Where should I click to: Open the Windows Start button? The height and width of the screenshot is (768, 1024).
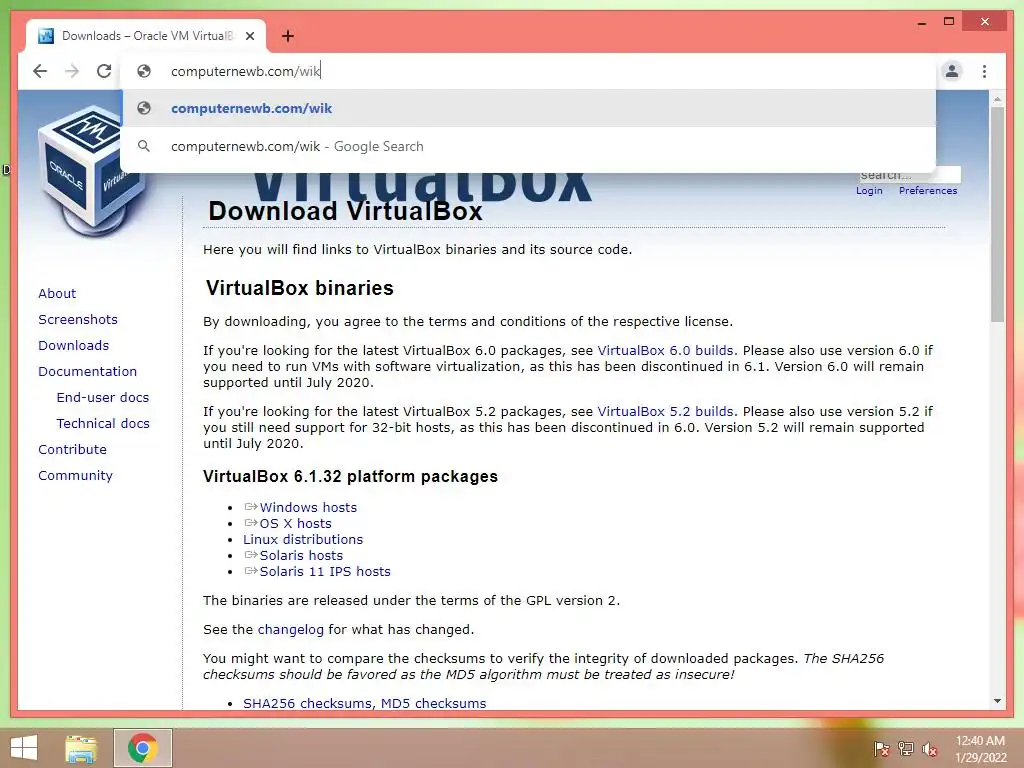pyautogui.click(x=24, y=748)
